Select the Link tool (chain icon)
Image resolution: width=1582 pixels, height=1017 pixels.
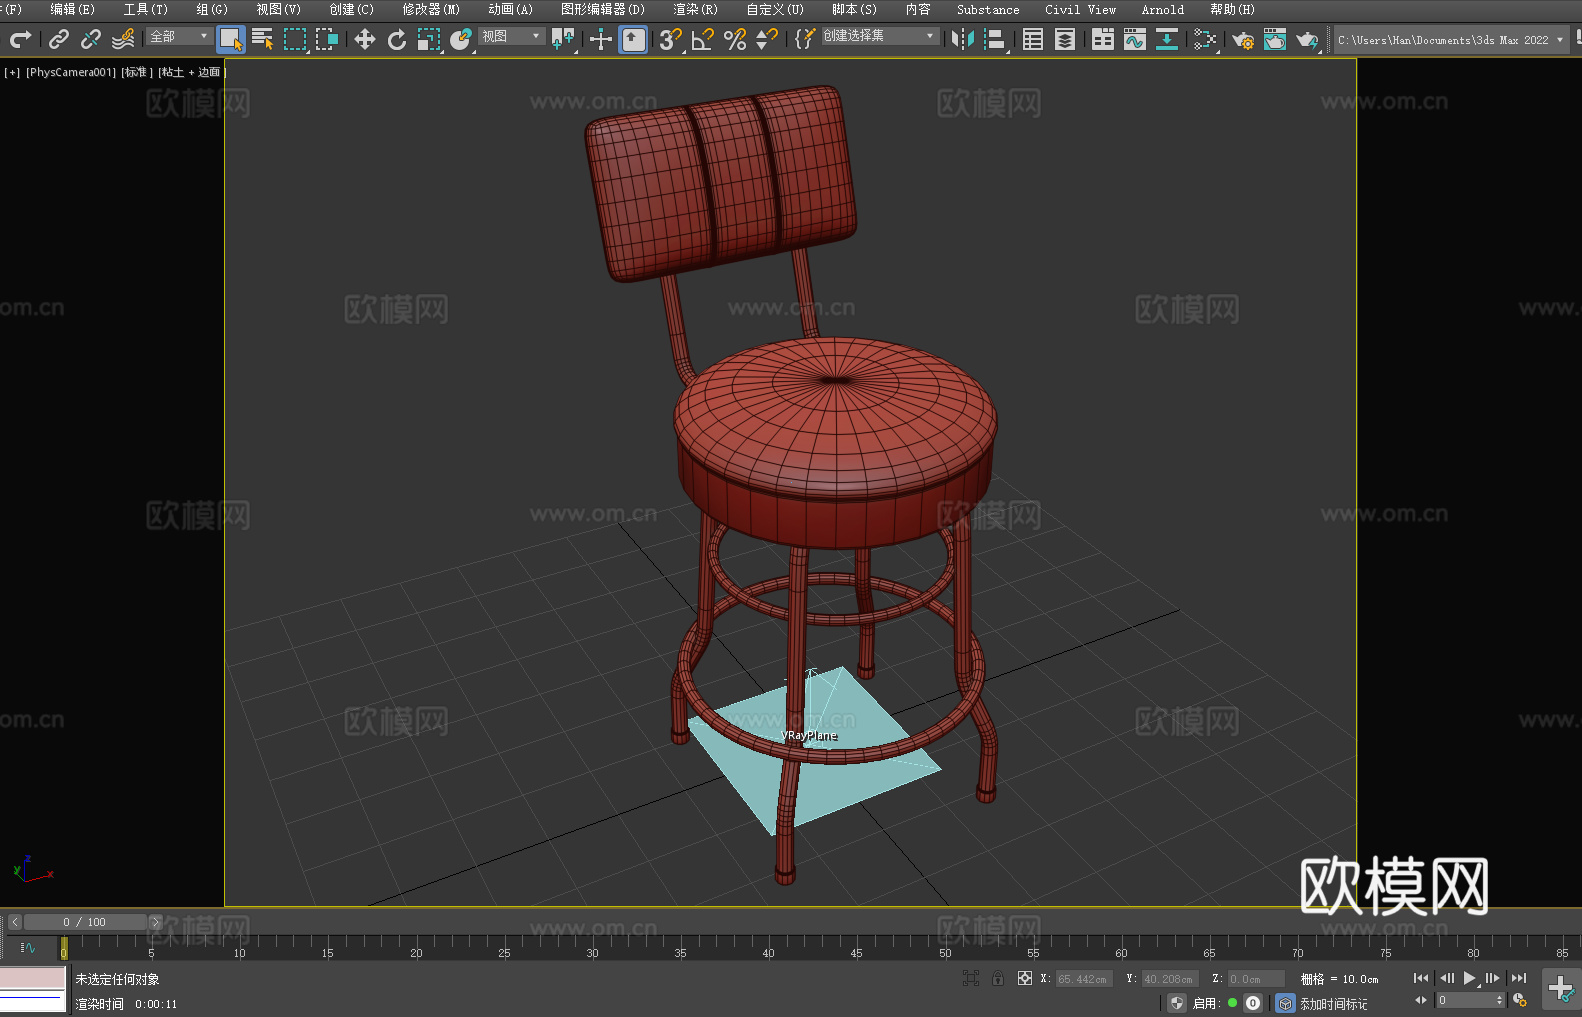pyautogui.click(x=59, y=39)
